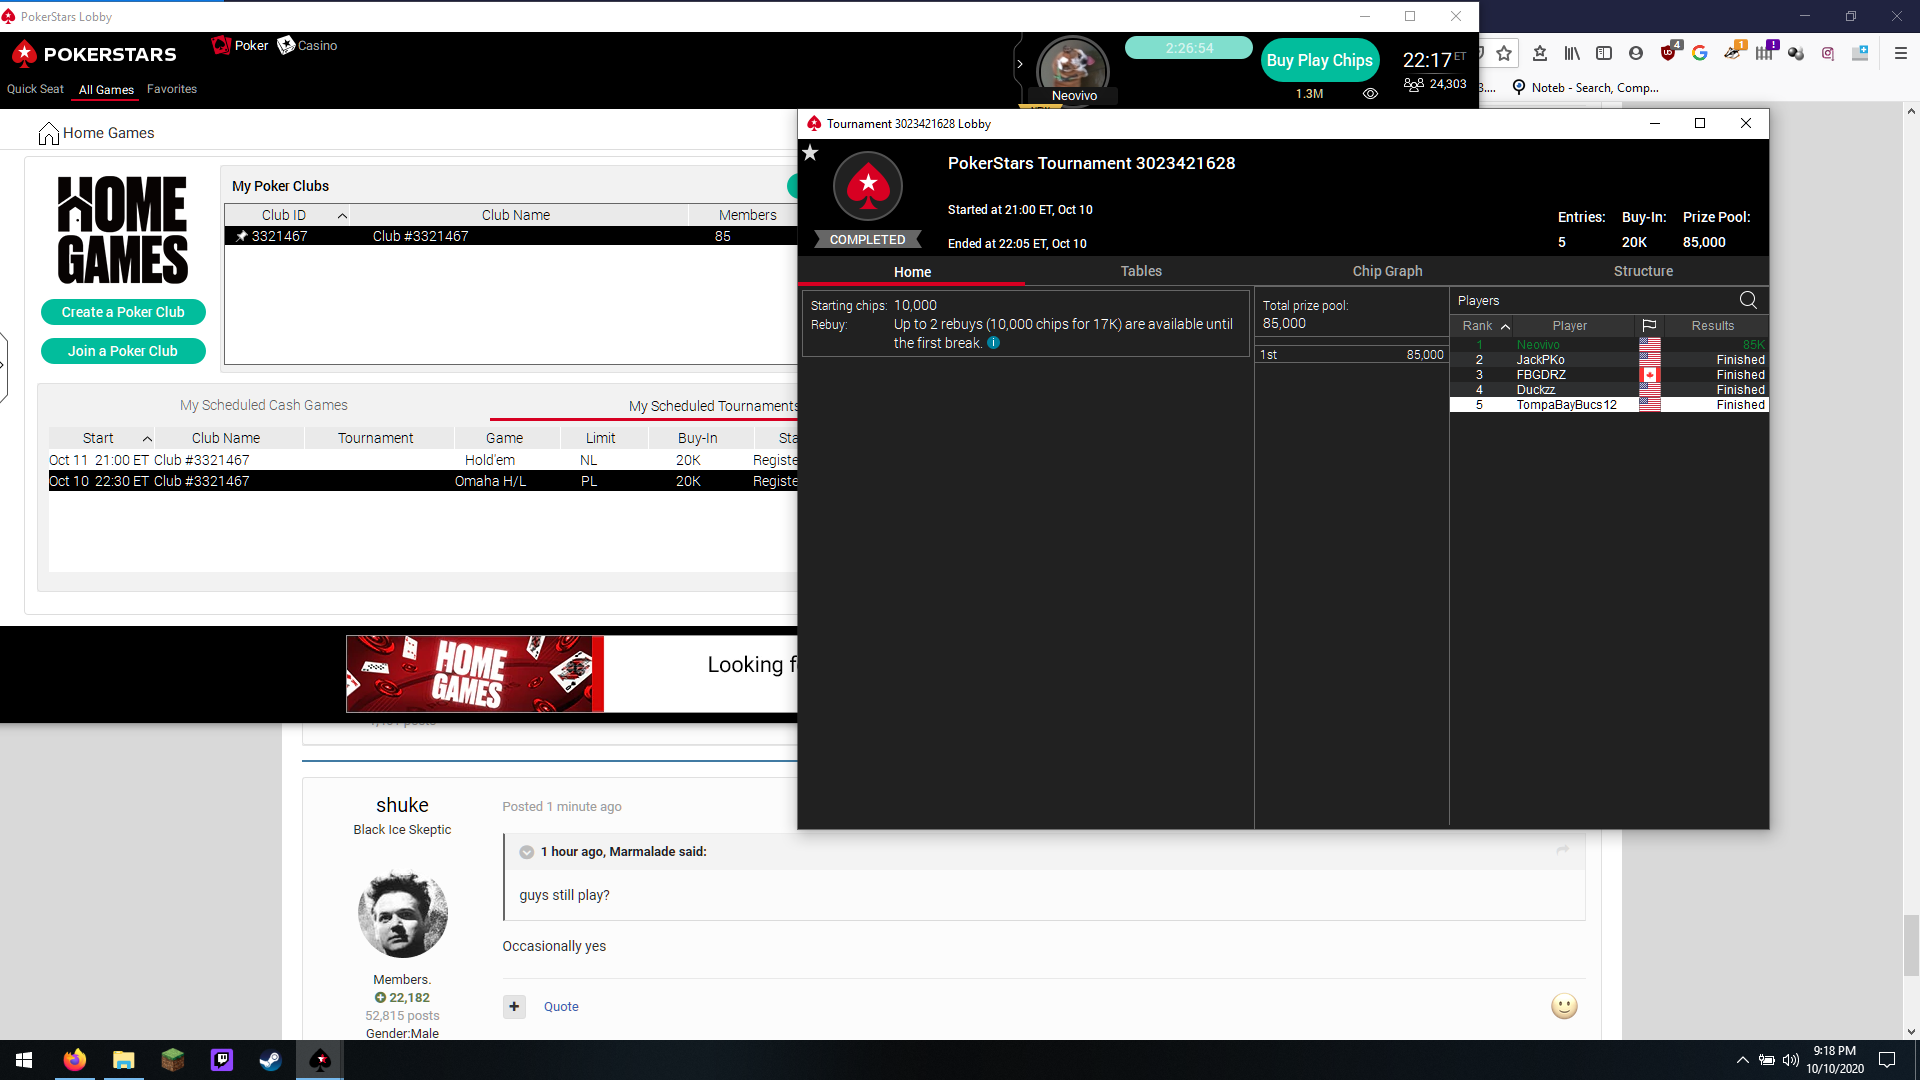The image size is (1920, 1080).
Task: Select the Oct 11 Hold'em tournament row
Action: coord(423,460)
